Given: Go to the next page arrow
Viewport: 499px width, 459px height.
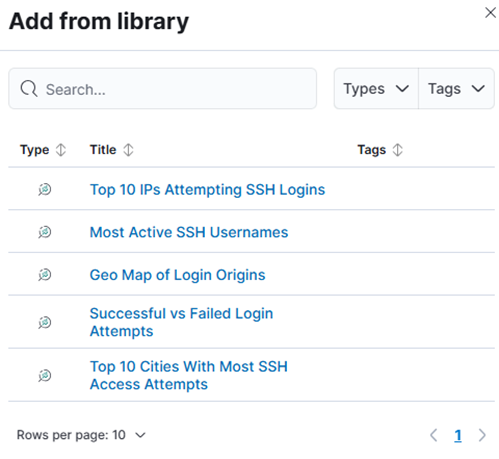Looking at the screenshot, I should (x=482, y=435).
